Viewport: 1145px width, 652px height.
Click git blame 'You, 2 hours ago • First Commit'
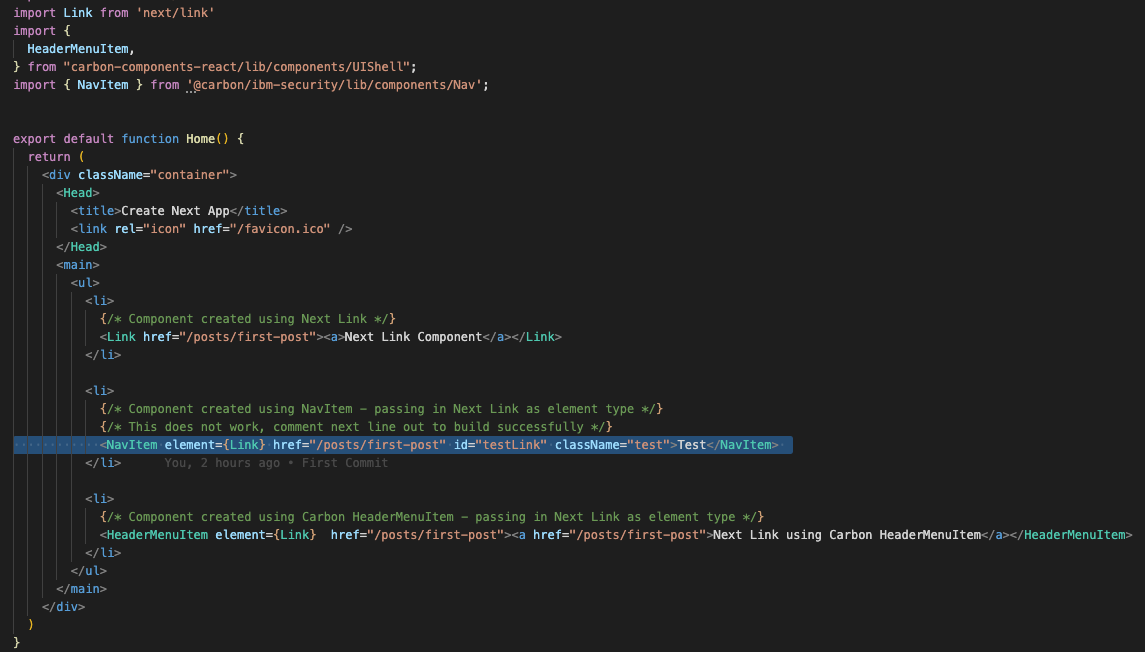coord(276,463)
